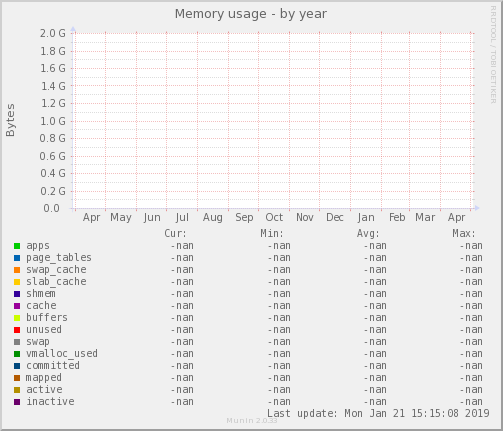Click the 'Avg:' column header

click(x=368, y=233)
